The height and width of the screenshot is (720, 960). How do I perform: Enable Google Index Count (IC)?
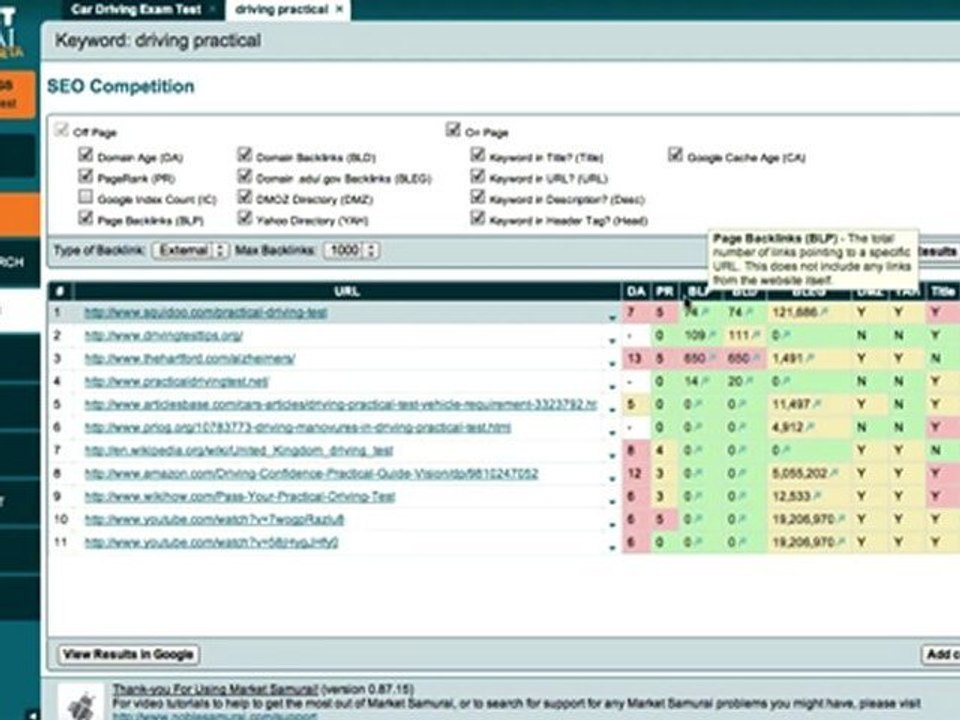(x=86, y=197)
